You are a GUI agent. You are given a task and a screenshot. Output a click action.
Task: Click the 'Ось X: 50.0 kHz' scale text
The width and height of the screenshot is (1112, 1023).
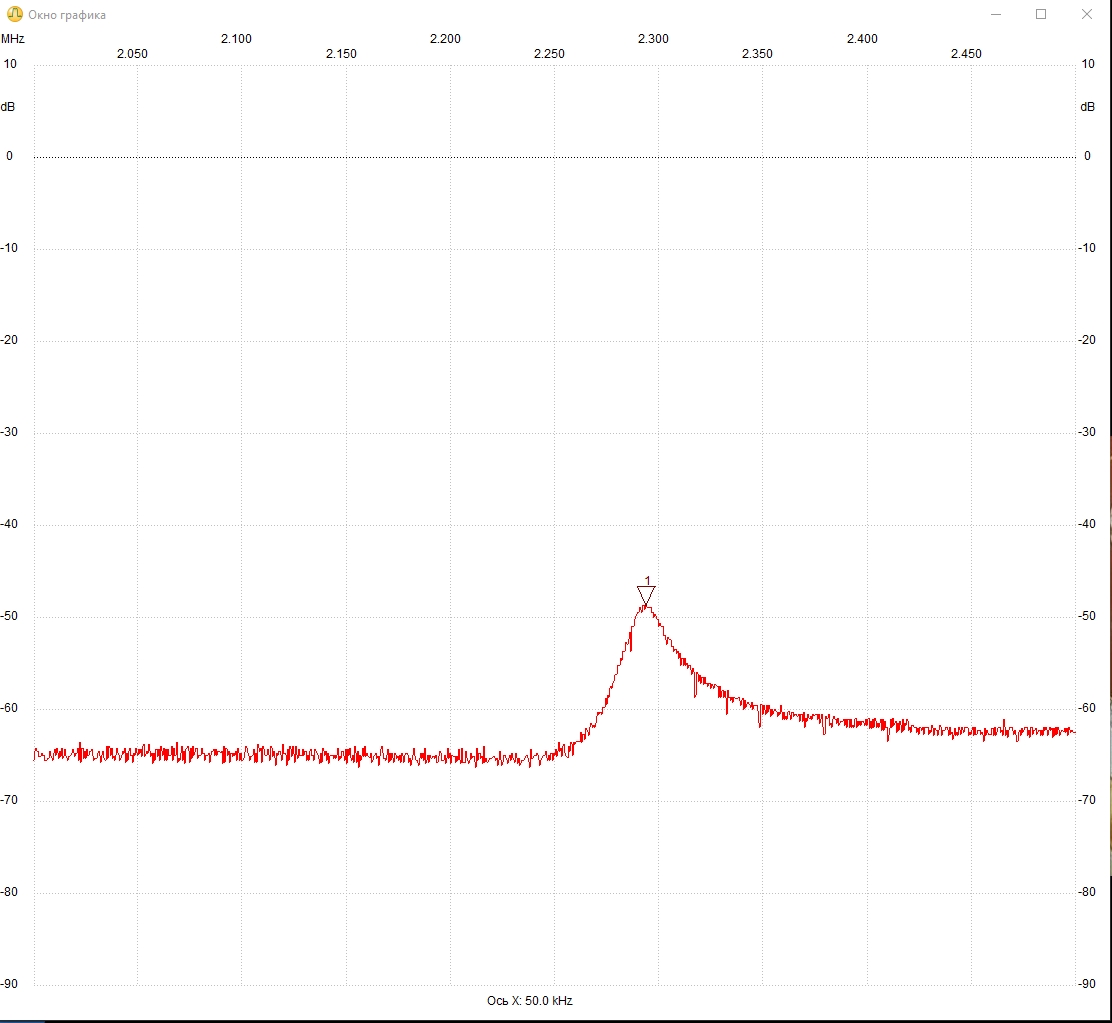tap(530, 1001)
